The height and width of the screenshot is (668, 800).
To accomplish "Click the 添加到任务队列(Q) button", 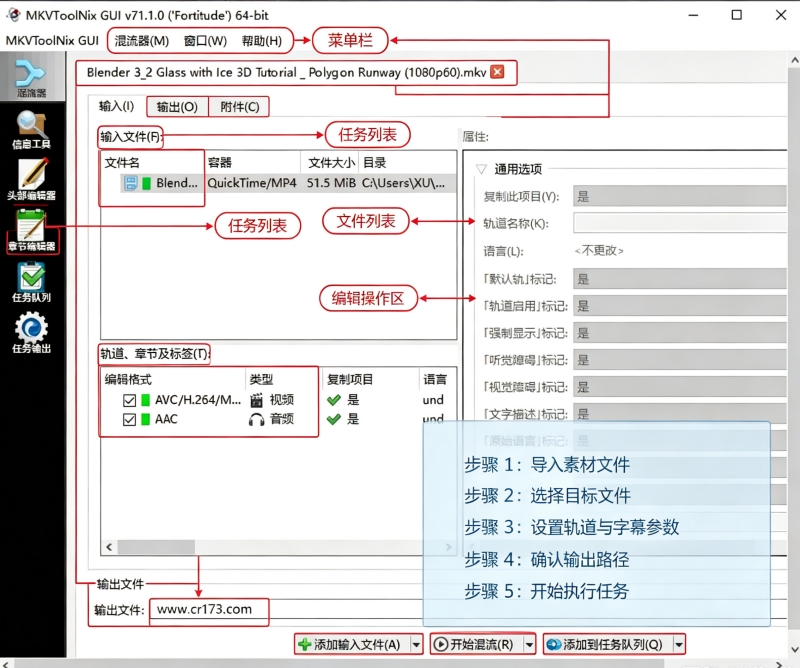I will (608, 645).
